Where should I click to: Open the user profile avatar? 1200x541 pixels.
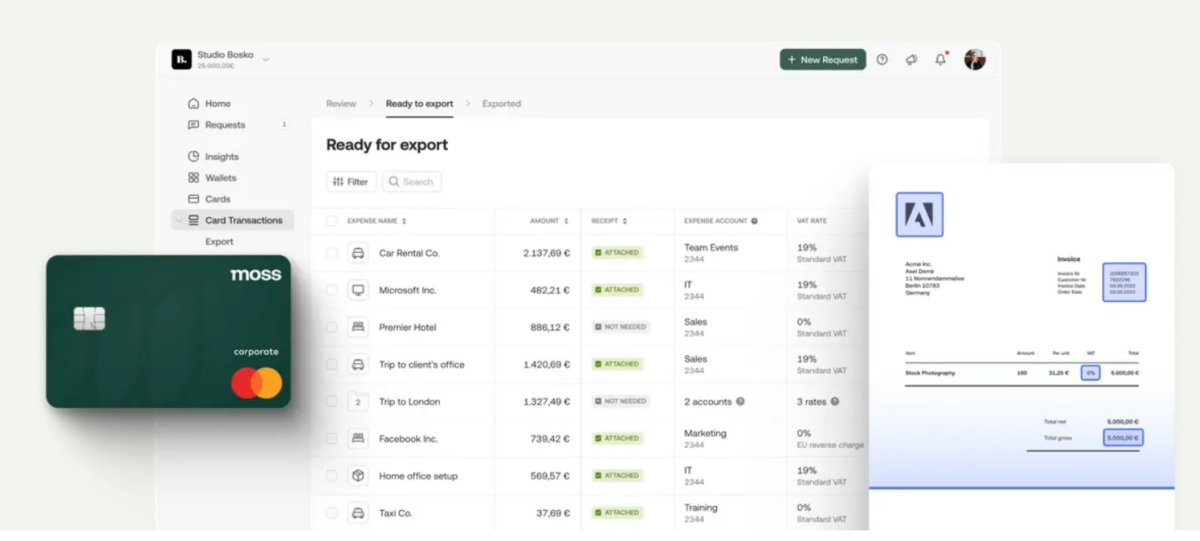pyautogui.click(x=975, y=60)
